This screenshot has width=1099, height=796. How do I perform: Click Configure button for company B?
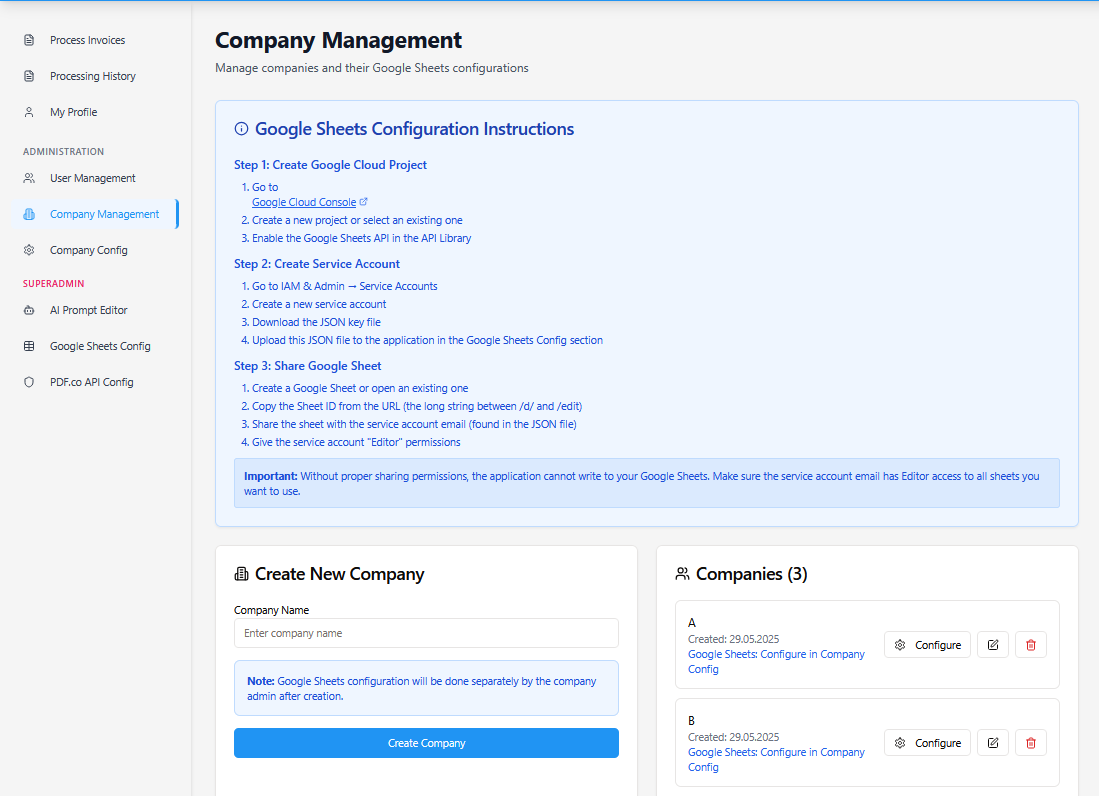tap(927, 743)
